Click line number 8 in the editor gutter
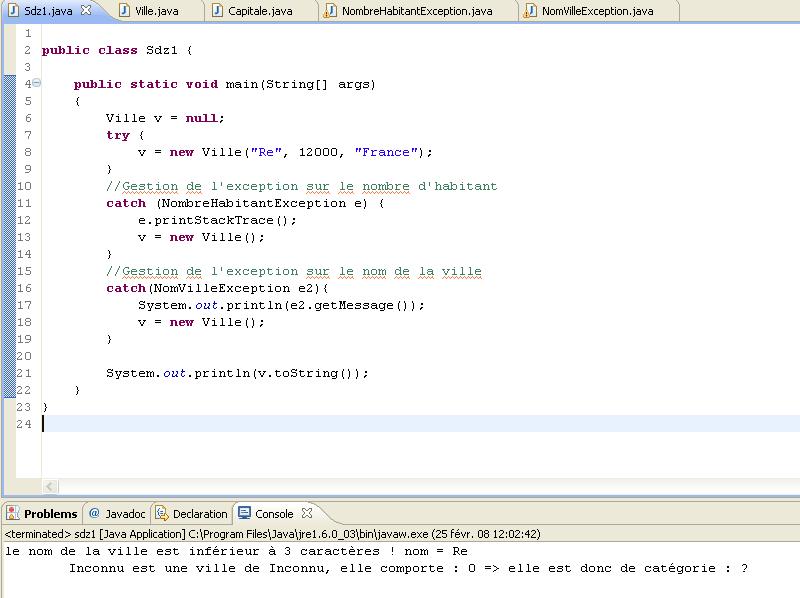 point(28,152)
